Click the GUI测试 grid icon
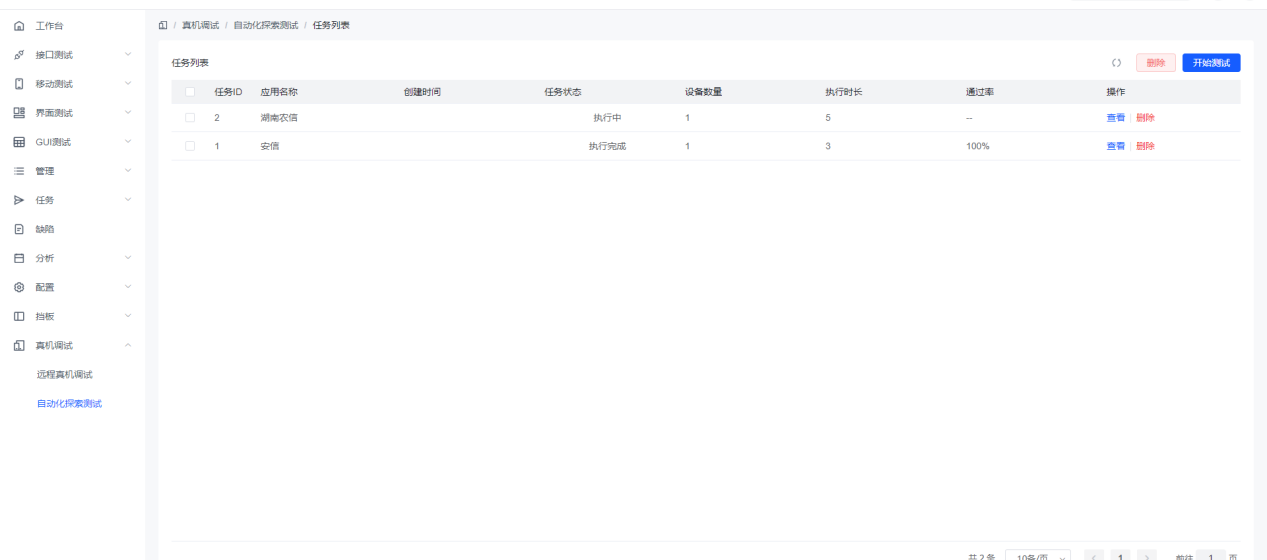Screen dimensions: 1267x560 point(18,141)
